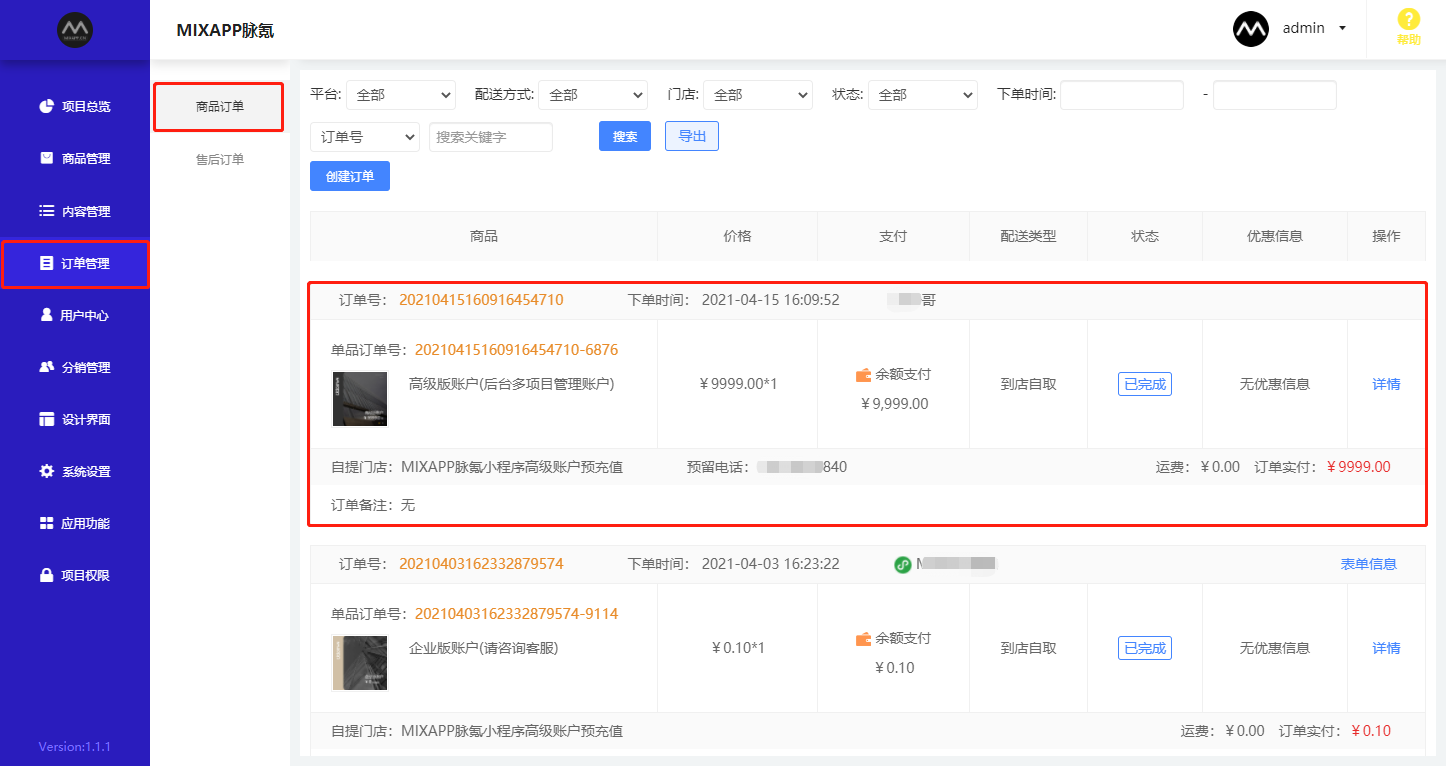Click 已完成 status tag on second order
1446x766 pixels.
(1145, 648)
